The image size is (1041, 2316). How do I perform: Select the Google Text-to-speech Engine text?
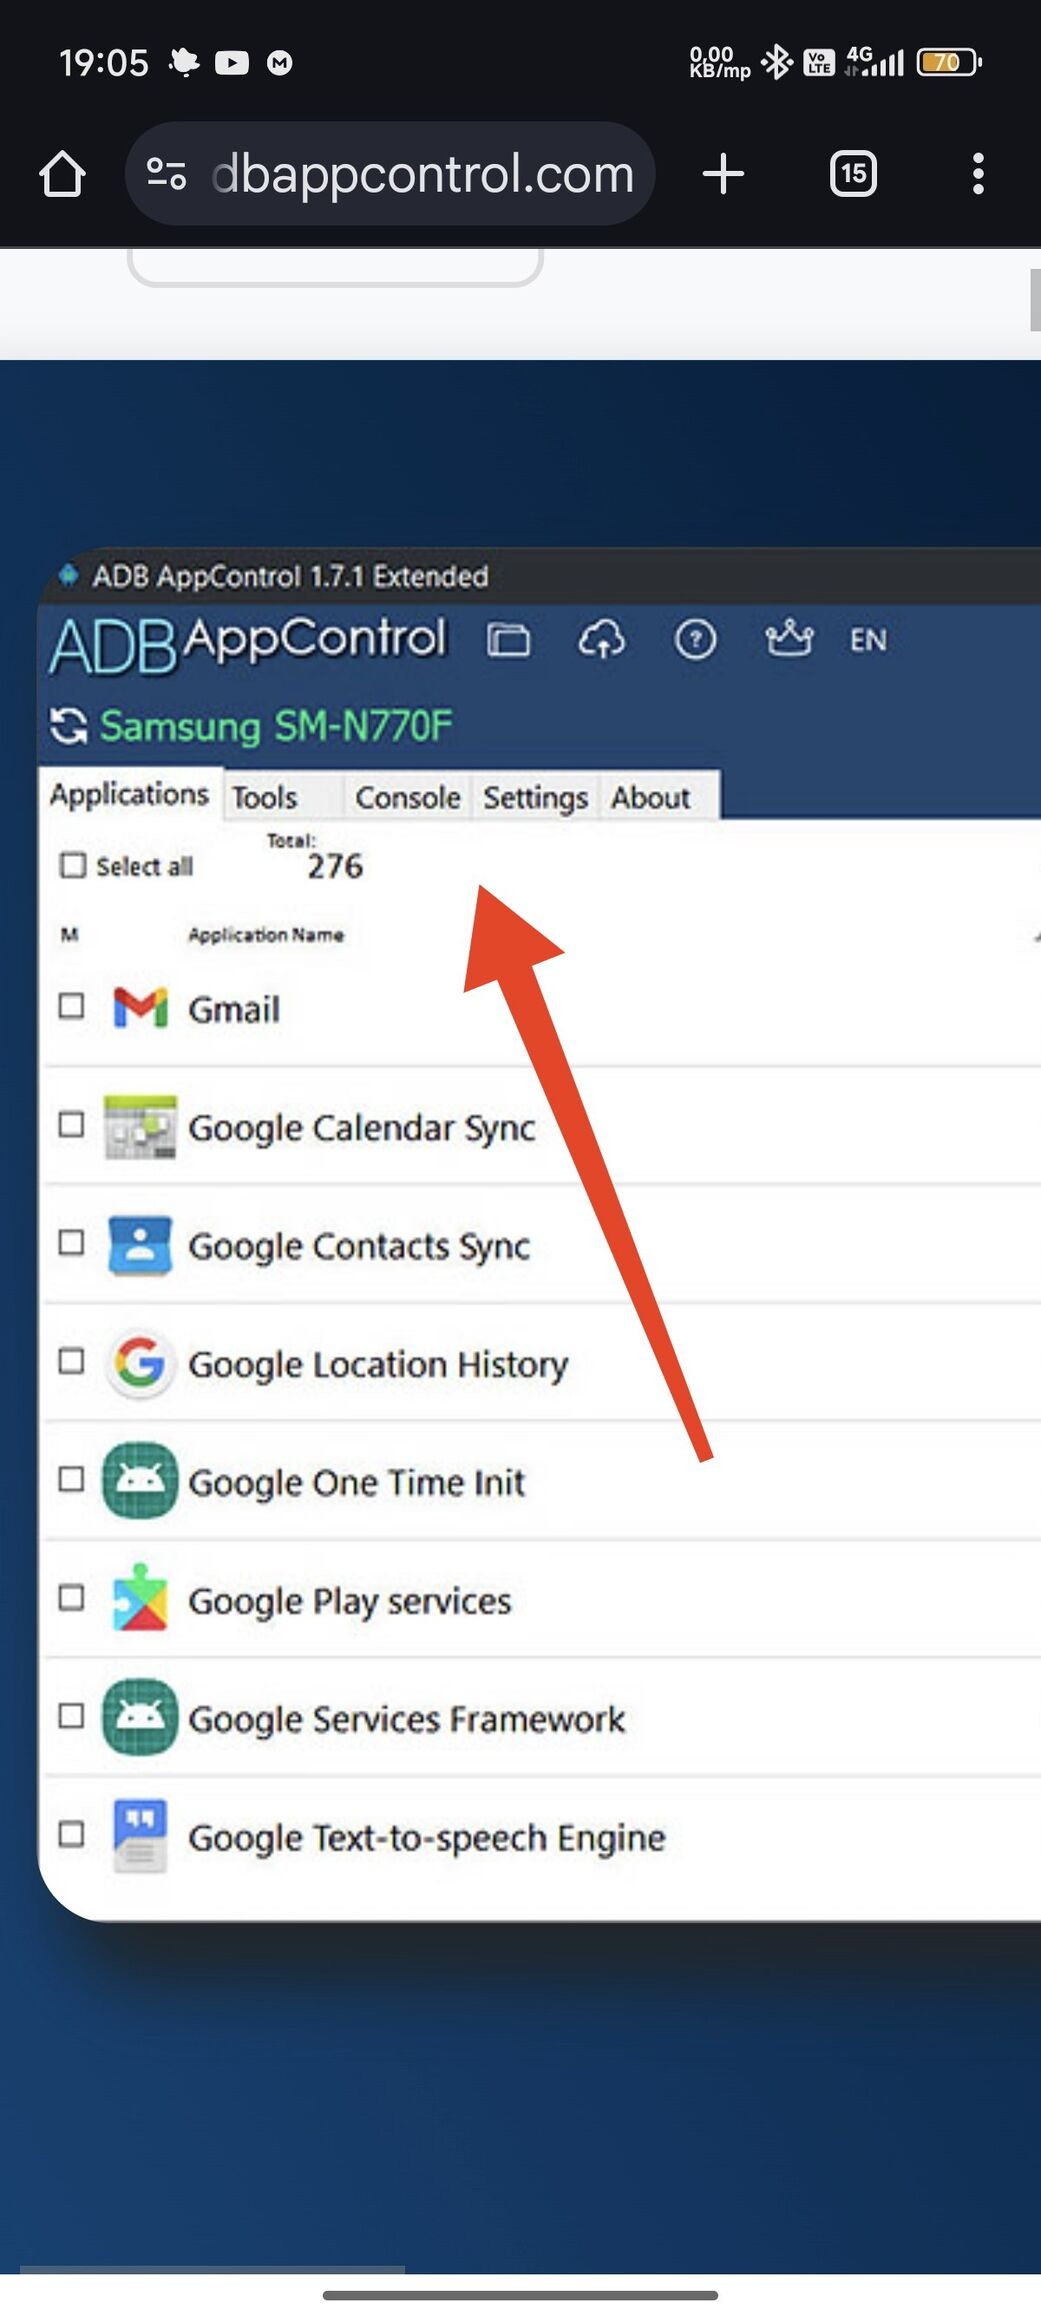(427, 1838)
